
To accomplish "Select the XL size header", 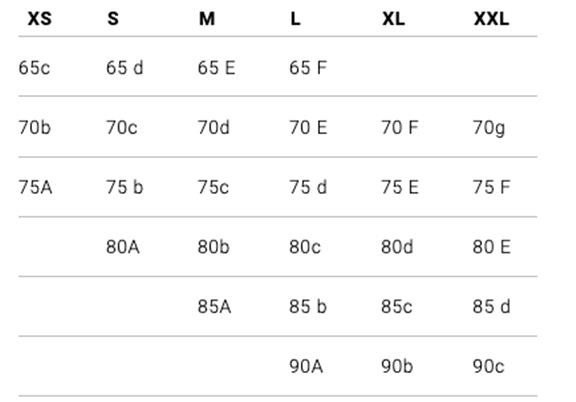I will pos(393,19).
